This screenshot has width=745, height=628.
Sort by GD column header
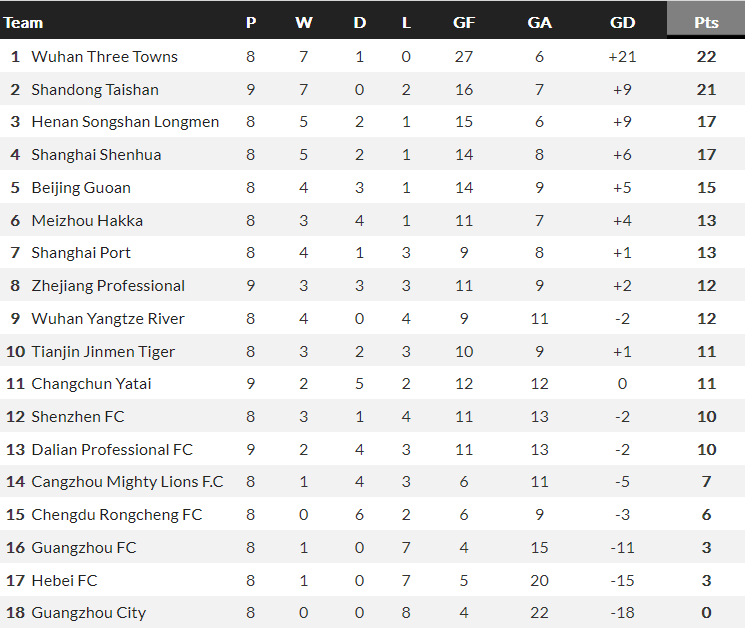[622, 22]
